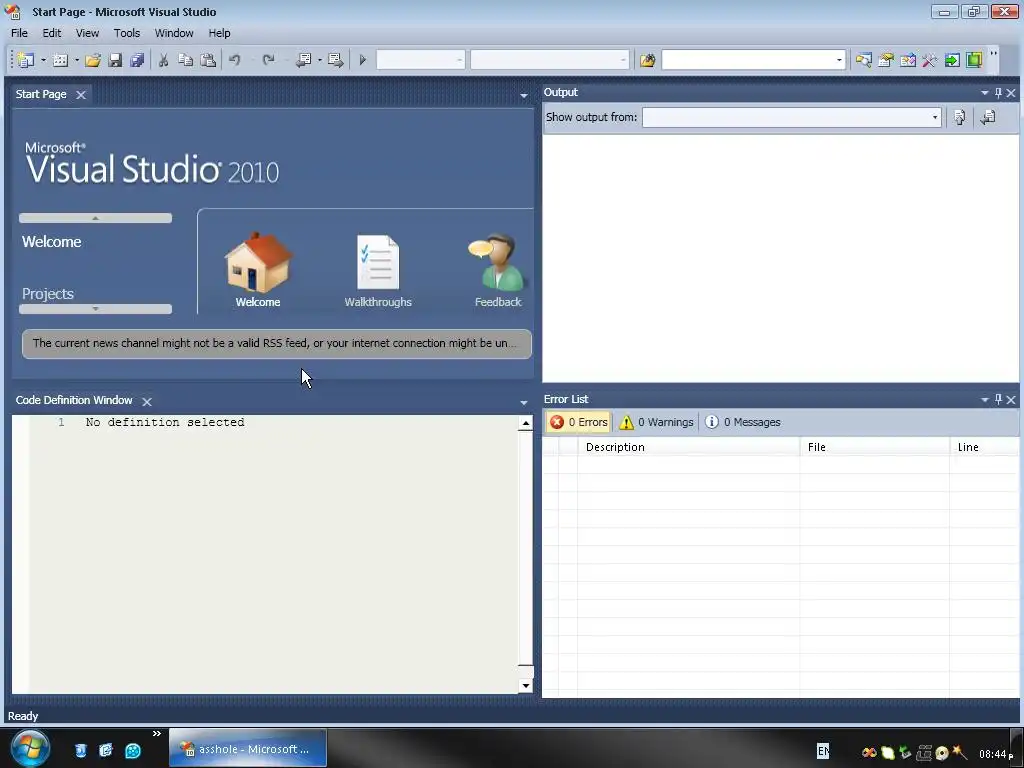The width and height of the screenshot is (1024, 768).
Task: Toggle auto-hide pin on Error List panel
Action: coord(998,399)
